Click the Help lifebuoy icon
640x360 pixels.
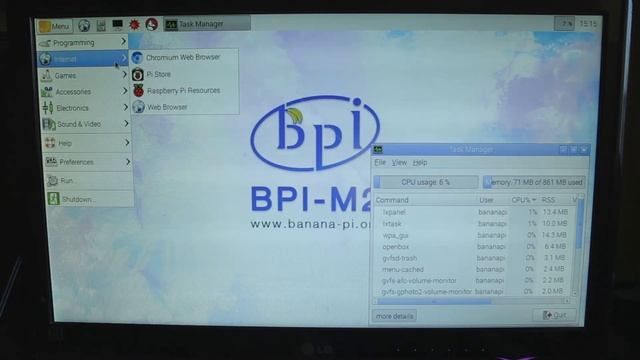tap(50, 143)
